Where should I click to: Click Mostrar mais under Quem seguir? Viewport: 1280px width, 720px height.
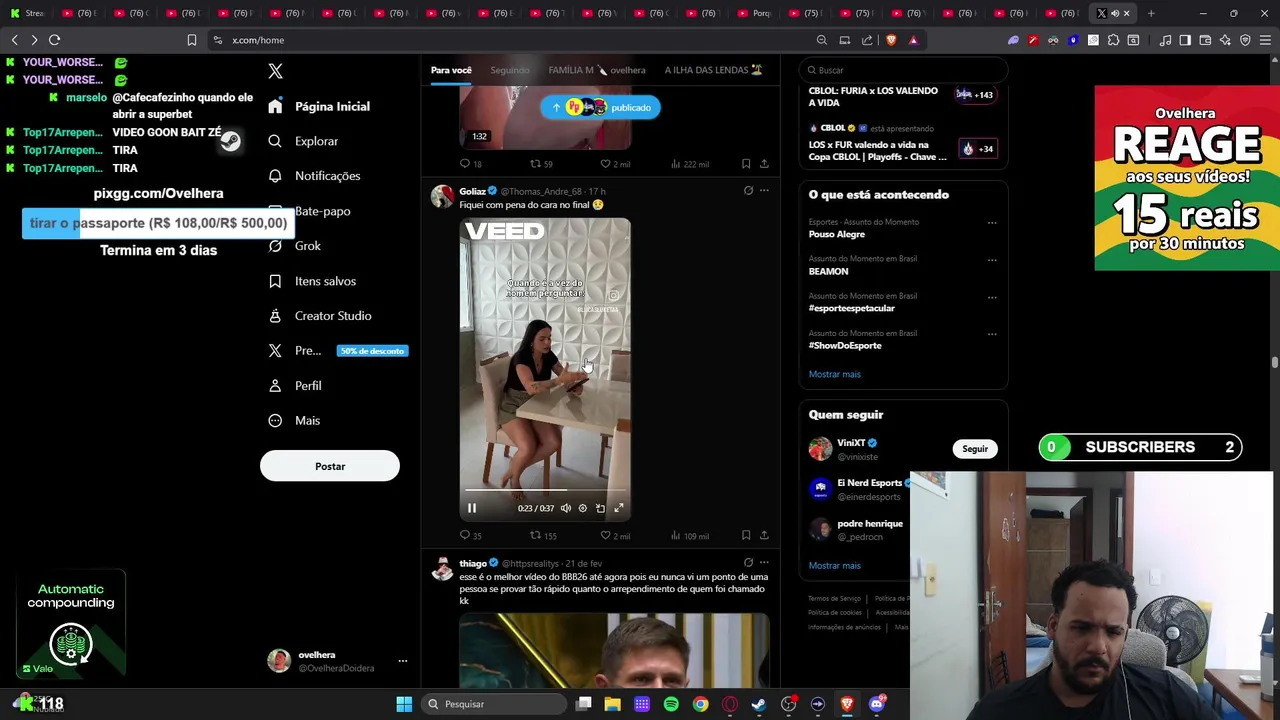(834, 566)
